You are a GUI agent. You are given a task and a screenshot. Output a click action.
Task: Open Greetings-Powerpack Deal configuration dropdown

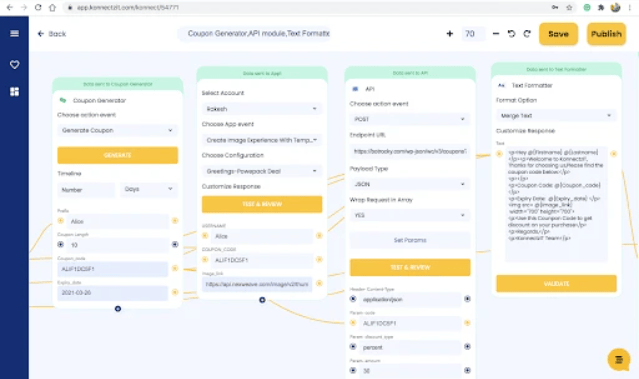pyautogui.click(x=262, y=171)
